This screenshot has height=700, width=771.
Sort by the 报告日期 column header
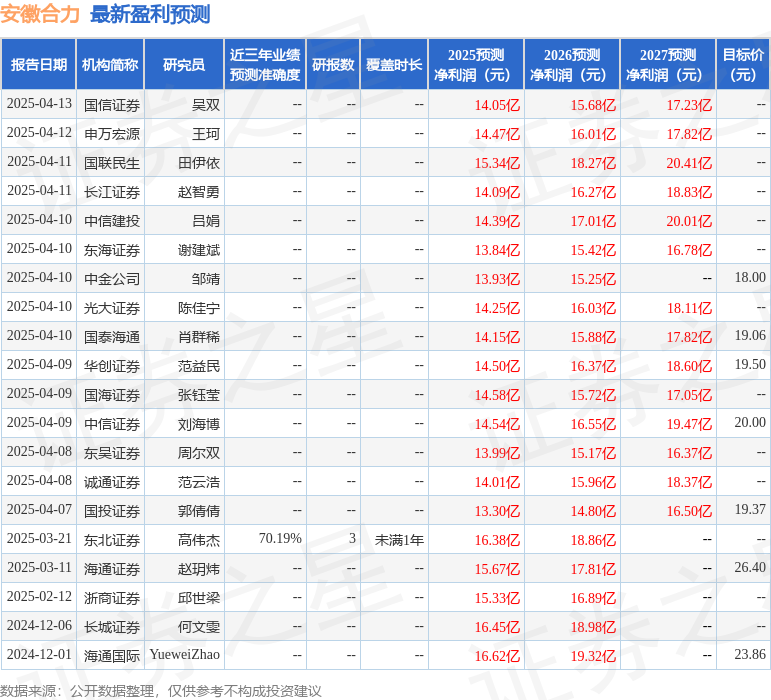click(x=39, y=65)
